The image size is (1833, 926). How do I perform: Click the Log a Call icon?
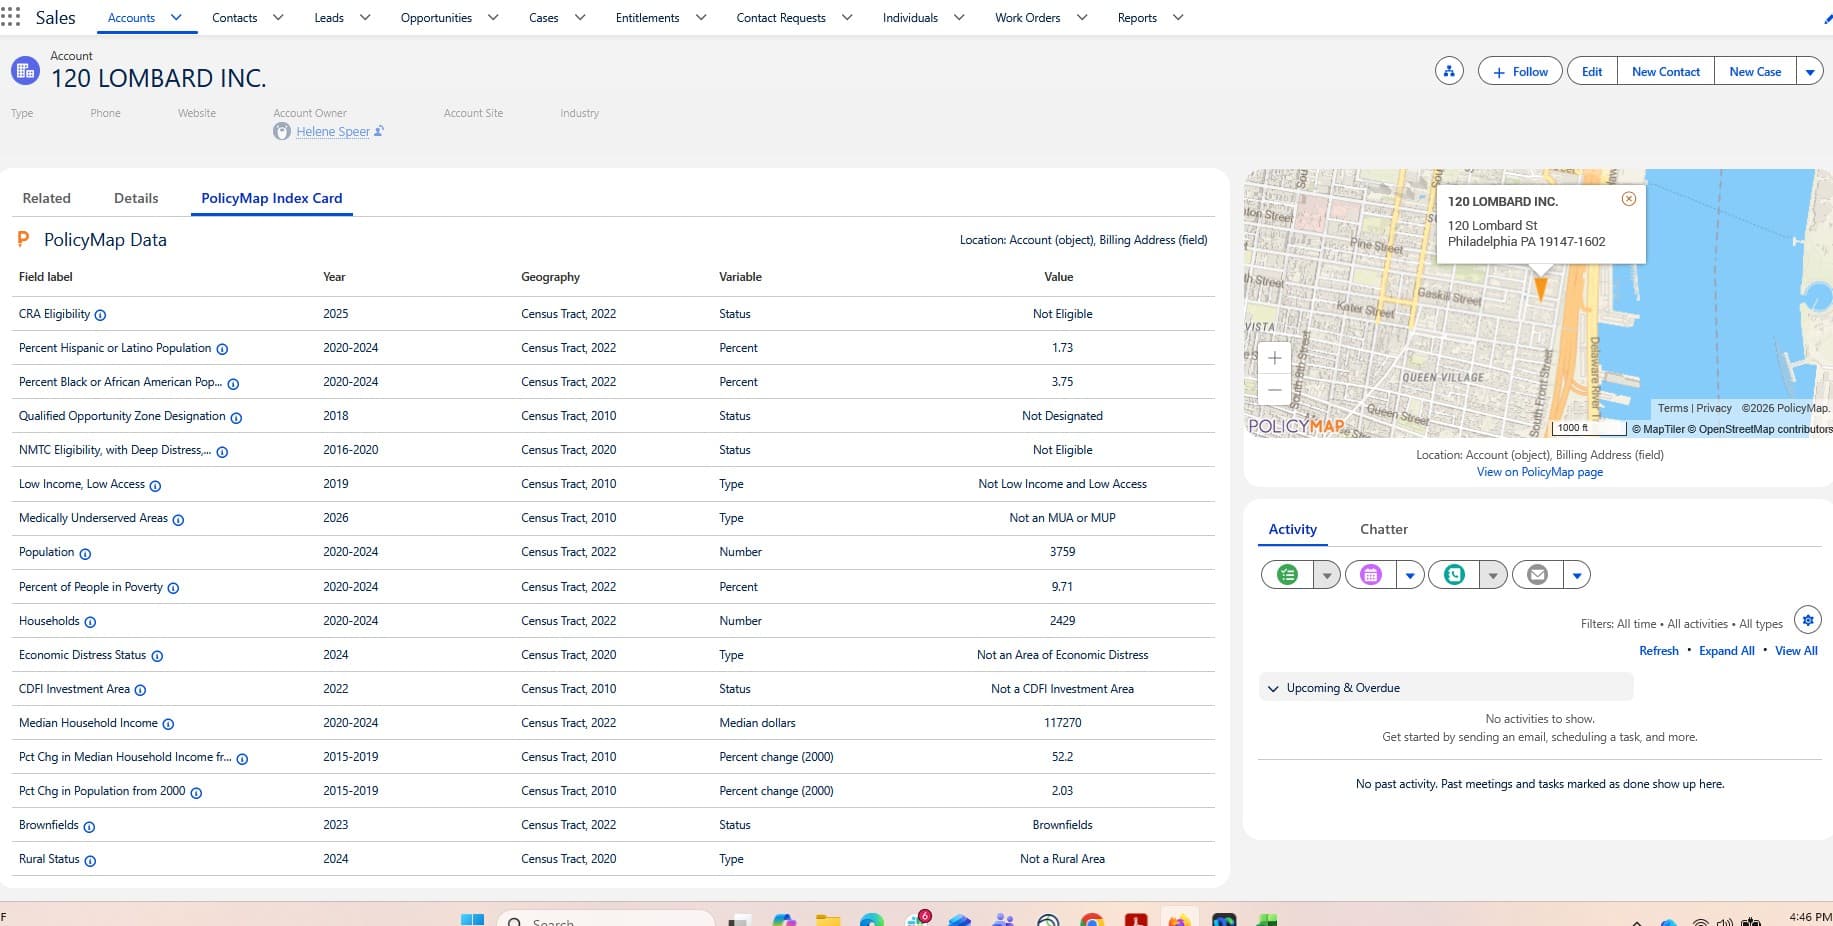[1455, 574]
